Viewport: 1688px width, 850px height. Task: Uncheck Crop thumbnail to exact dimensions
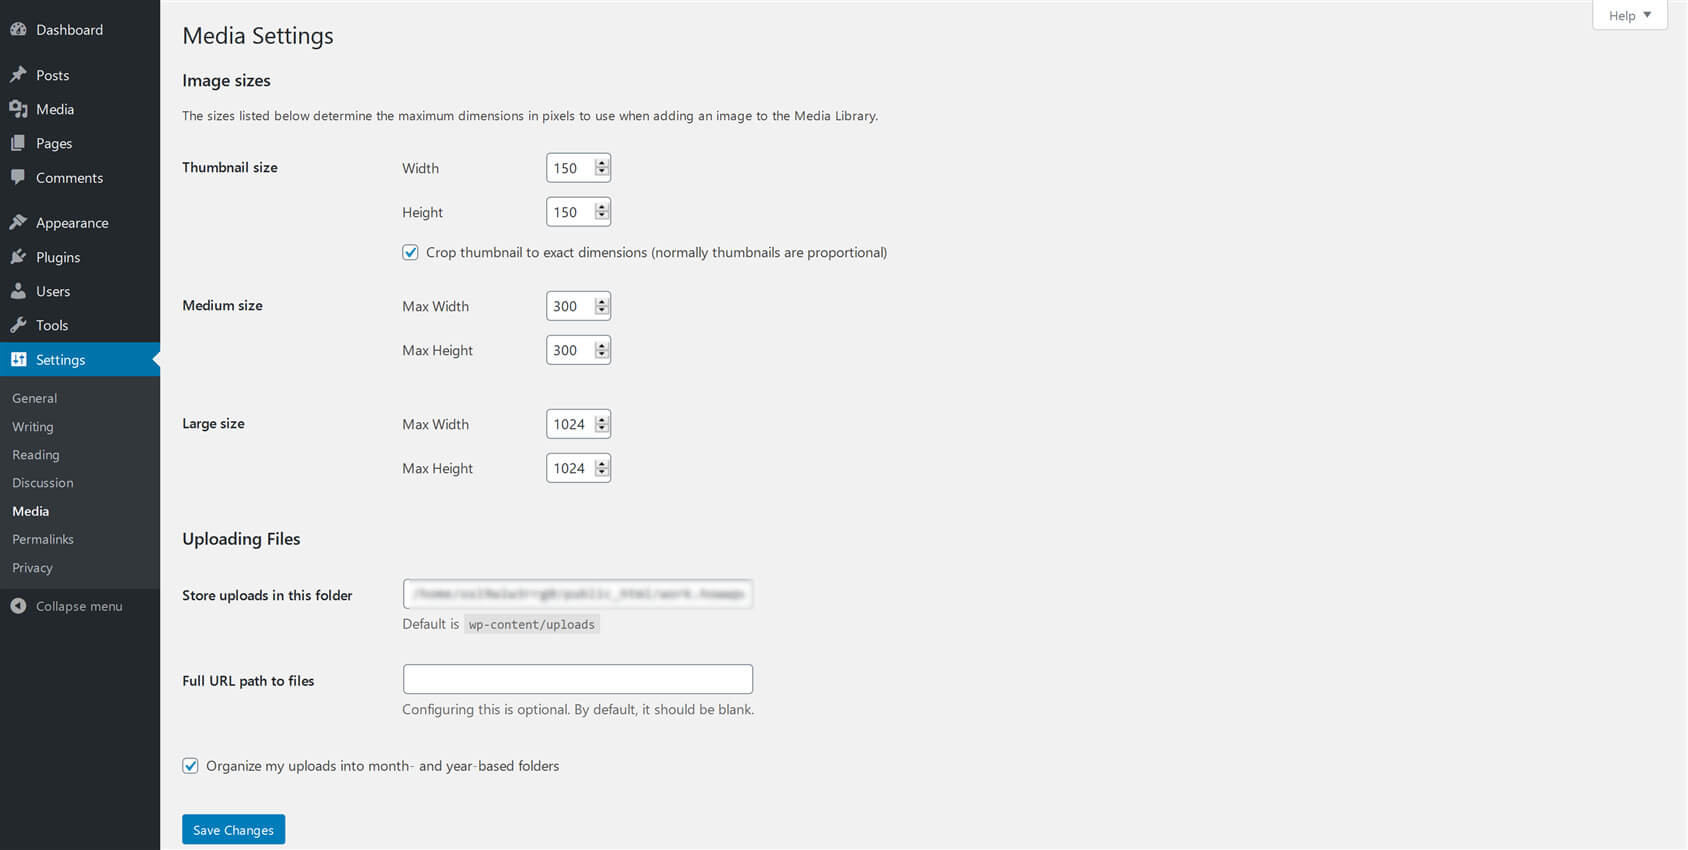click(x=410, y=252)
